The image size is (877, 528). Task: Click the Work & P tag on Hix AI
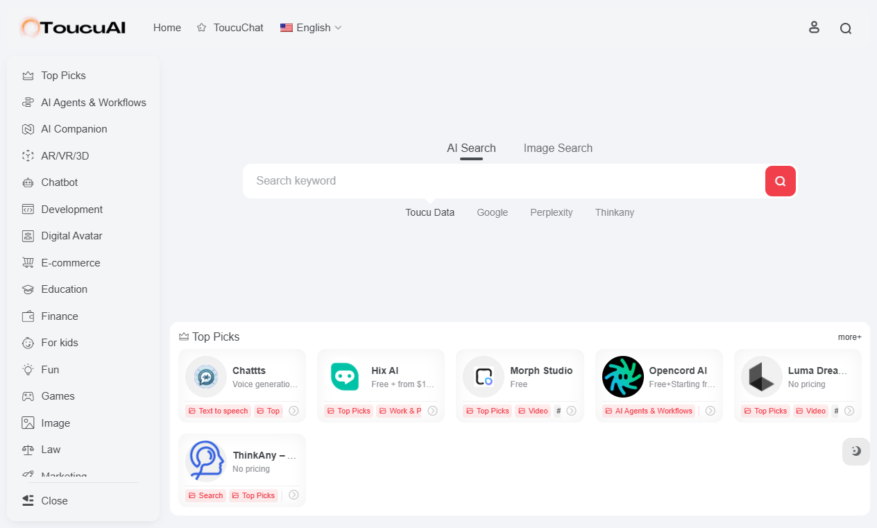(x=399, y=411)
